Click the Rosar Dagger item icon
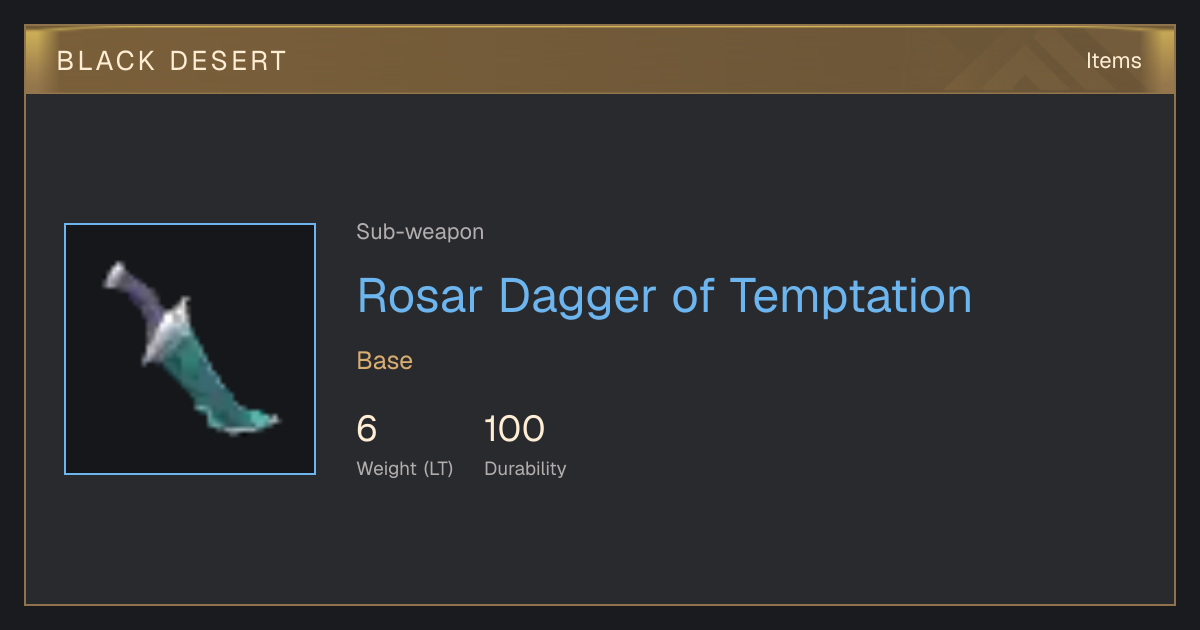This screenshot has width=1200, height=630. tap(190, 349)
